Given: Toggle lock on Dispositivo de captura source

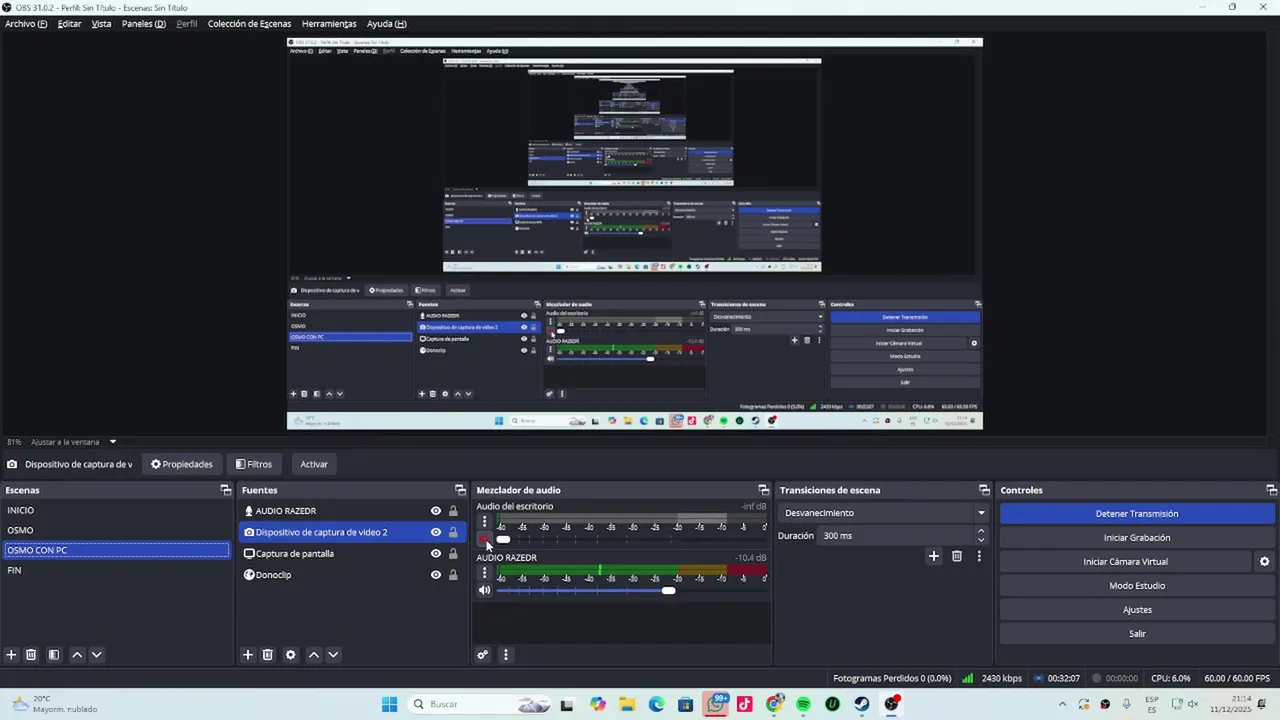Looking at the screenshot, I should pyautogui.click(x=453, y=532).
